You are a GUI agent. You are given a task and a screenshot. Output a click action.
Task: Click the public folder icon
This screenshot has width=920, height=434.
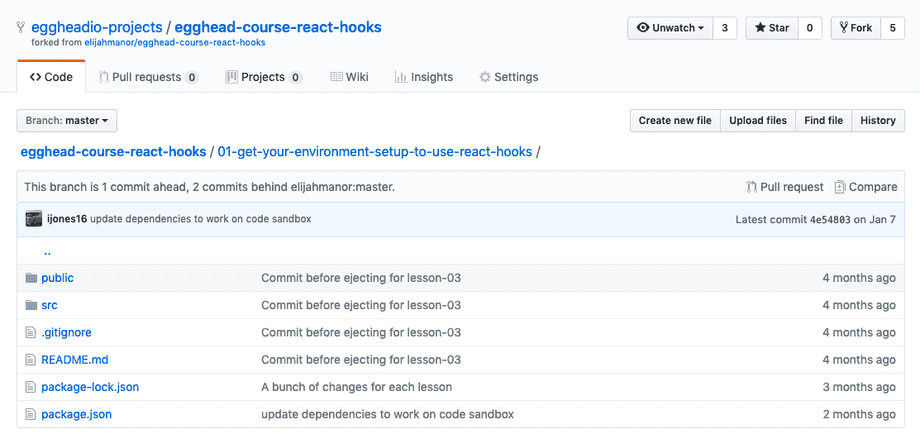tap(31, 278)
